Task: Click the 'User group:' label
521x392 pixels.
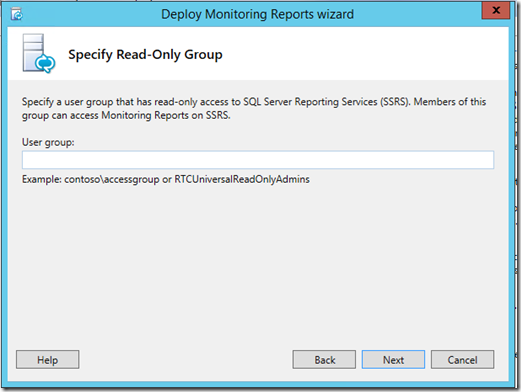Action: pos(48,142)
